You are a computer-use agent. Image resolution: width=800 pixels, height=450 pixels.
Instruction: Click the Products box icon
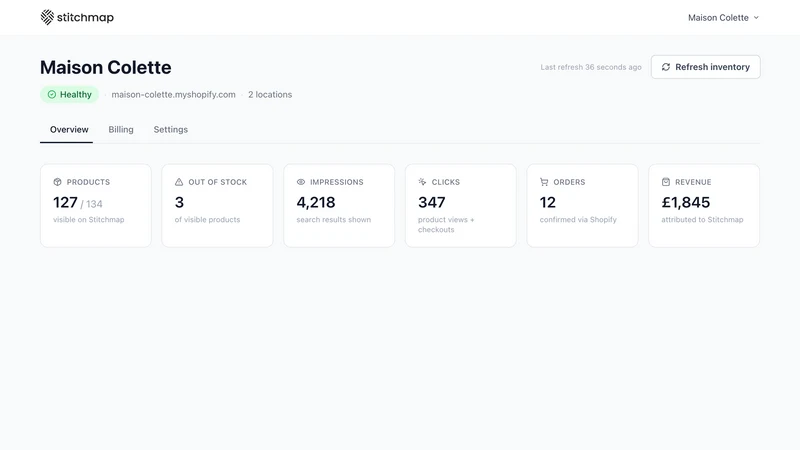[57, 182]
